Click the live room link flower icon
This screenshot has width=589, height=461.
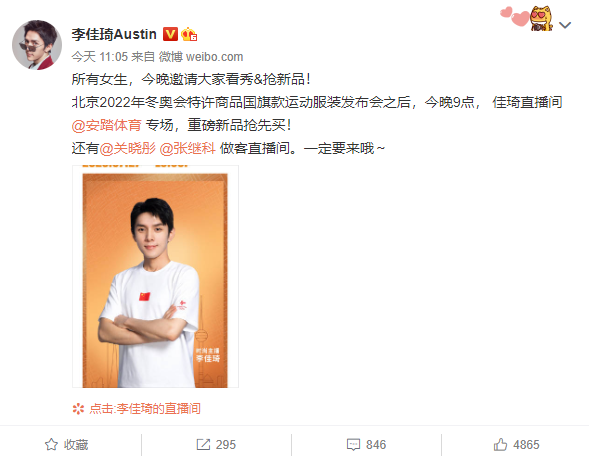pos(78,408)
